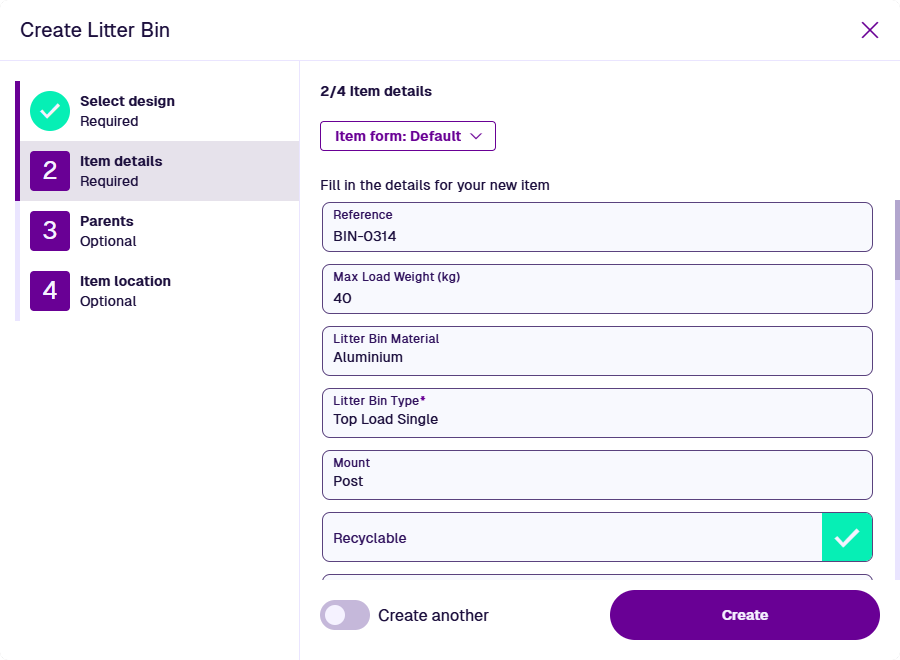Close the Create Litter Bin dialog
This screenshot has width=900, height=660.
[870, 30]
